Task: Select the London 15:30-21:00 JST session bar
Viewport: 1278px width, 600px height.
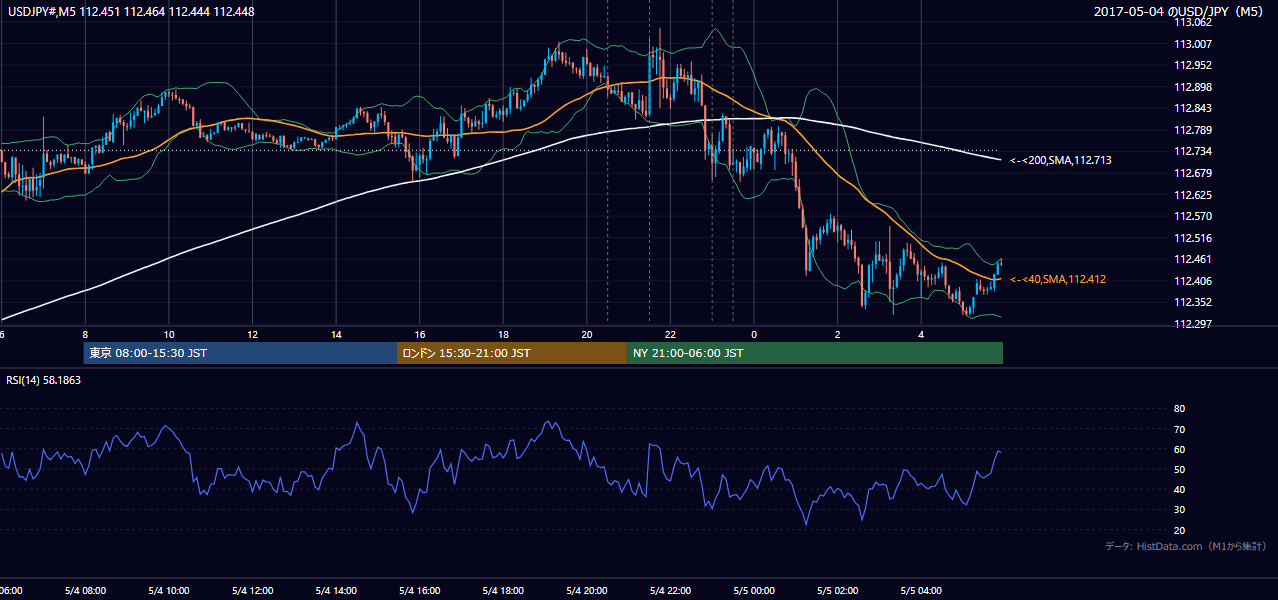Action: pyautogui.click(x=512, y=353)
